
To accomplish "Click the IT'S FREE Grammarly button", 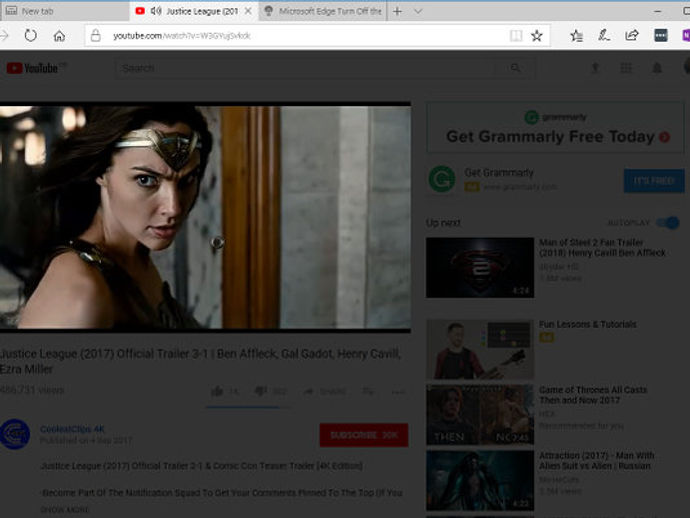I will [654, 180].
